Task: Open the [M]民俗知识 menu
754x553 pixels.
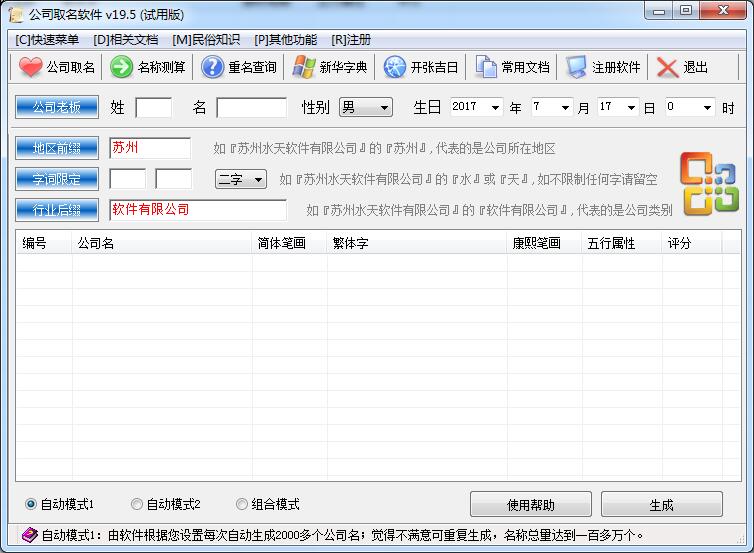Action: coord(206,39)
